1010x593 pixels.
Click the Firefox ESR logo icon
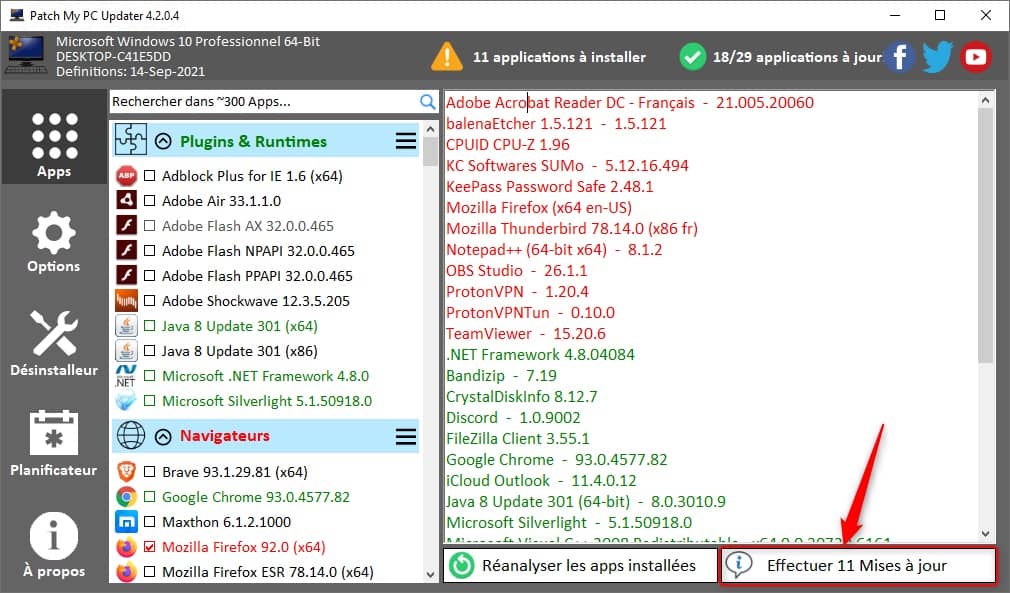[126, 572]
